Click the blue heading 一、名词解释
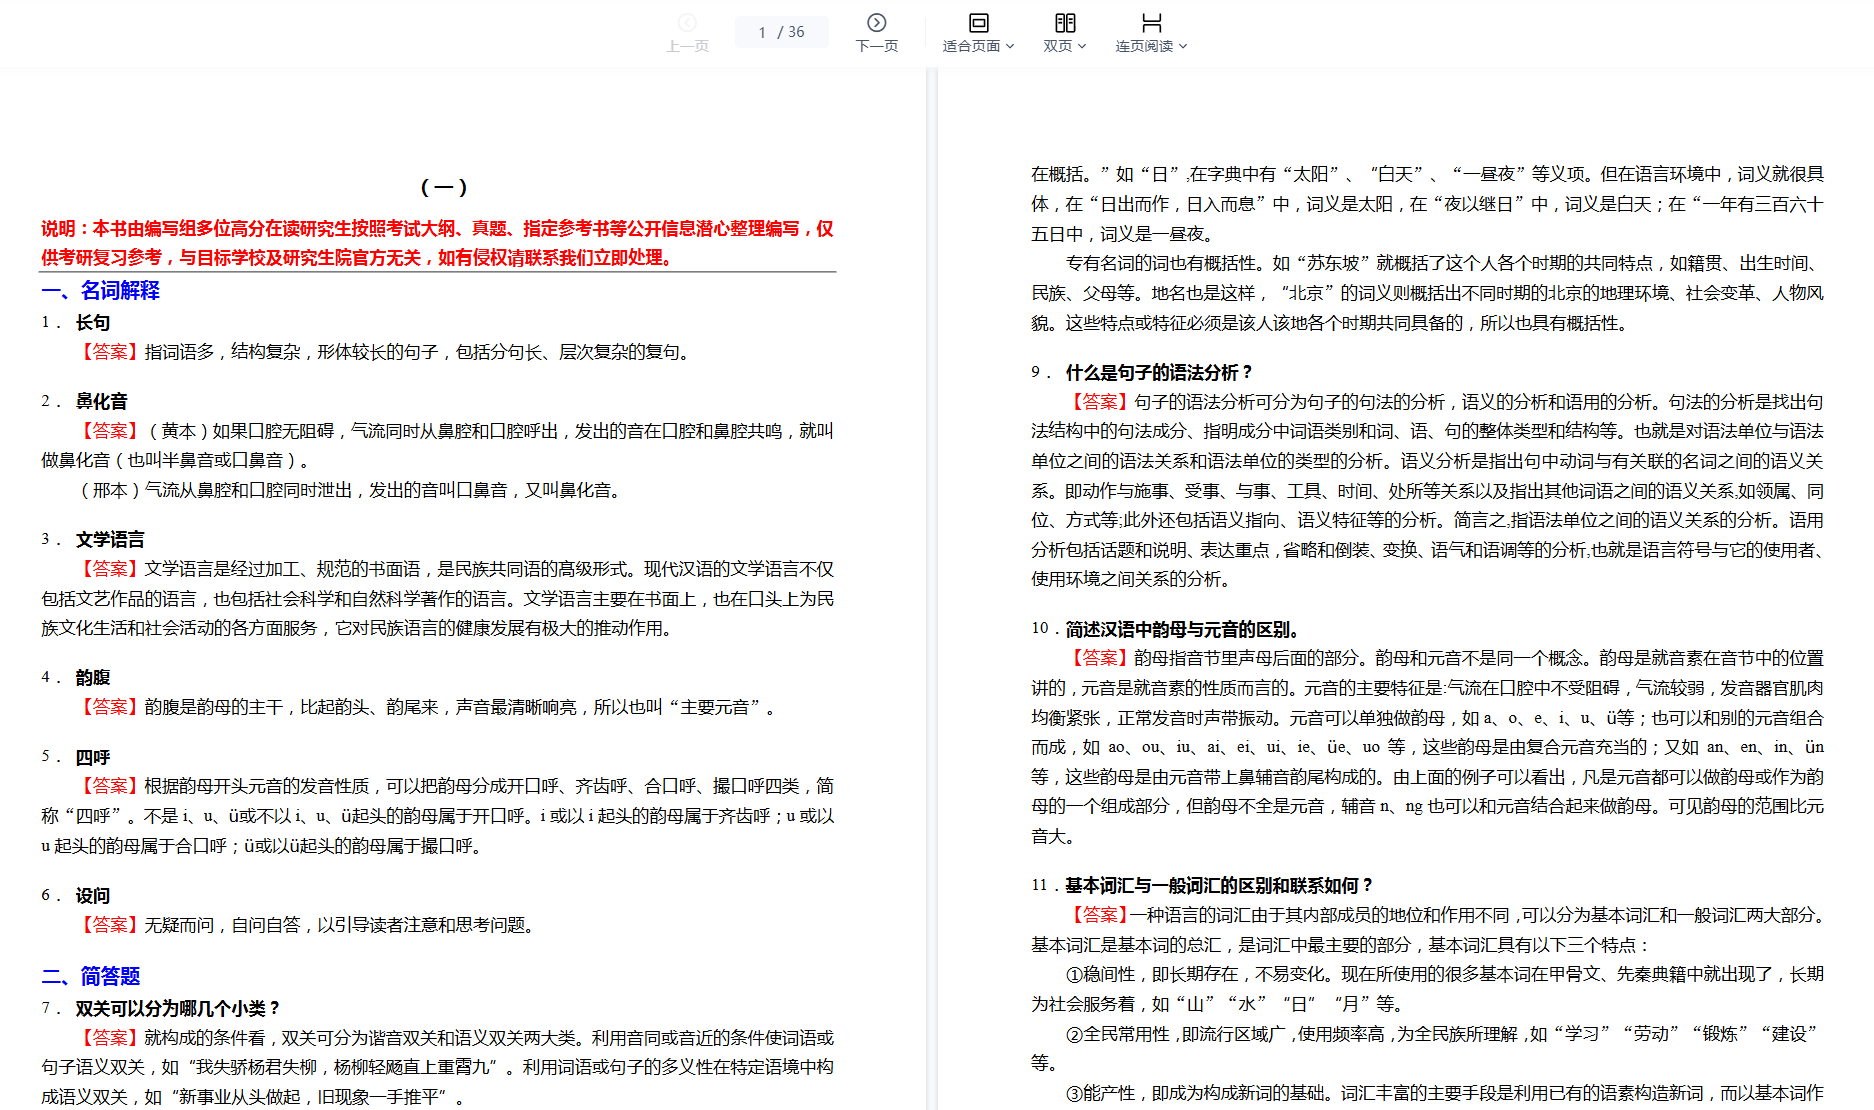This screenshot has height=1110, width=1874. [x=100, y=291]
